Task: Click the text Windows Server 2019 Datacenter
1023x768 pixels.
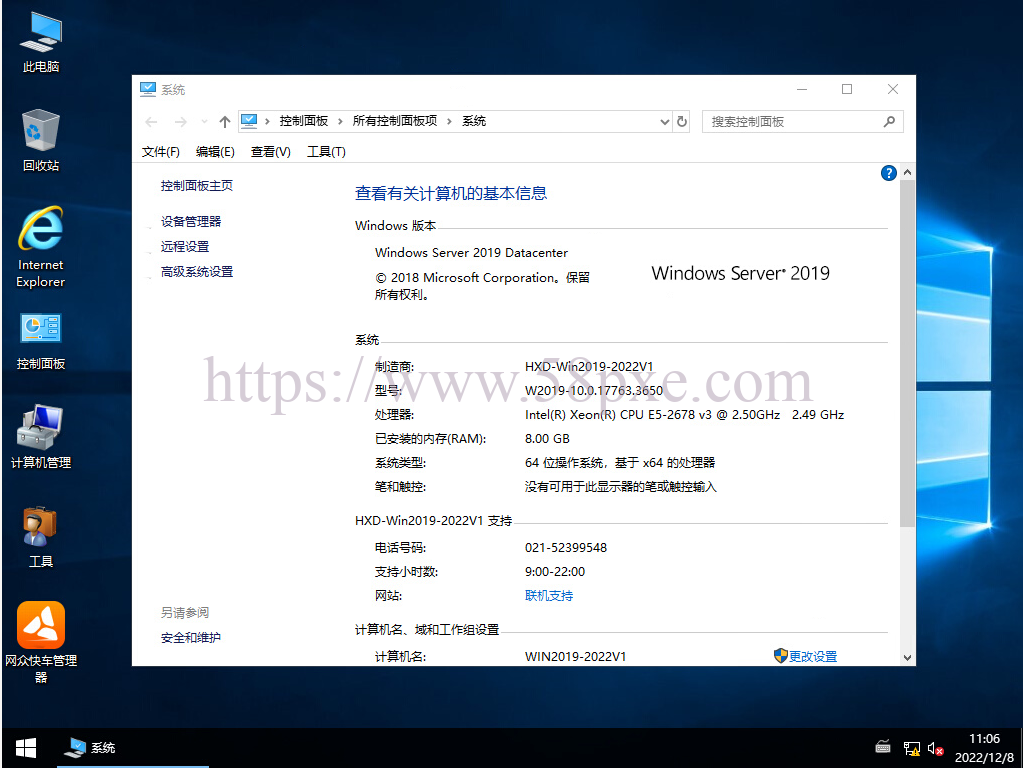Action: tap(471, 253)
